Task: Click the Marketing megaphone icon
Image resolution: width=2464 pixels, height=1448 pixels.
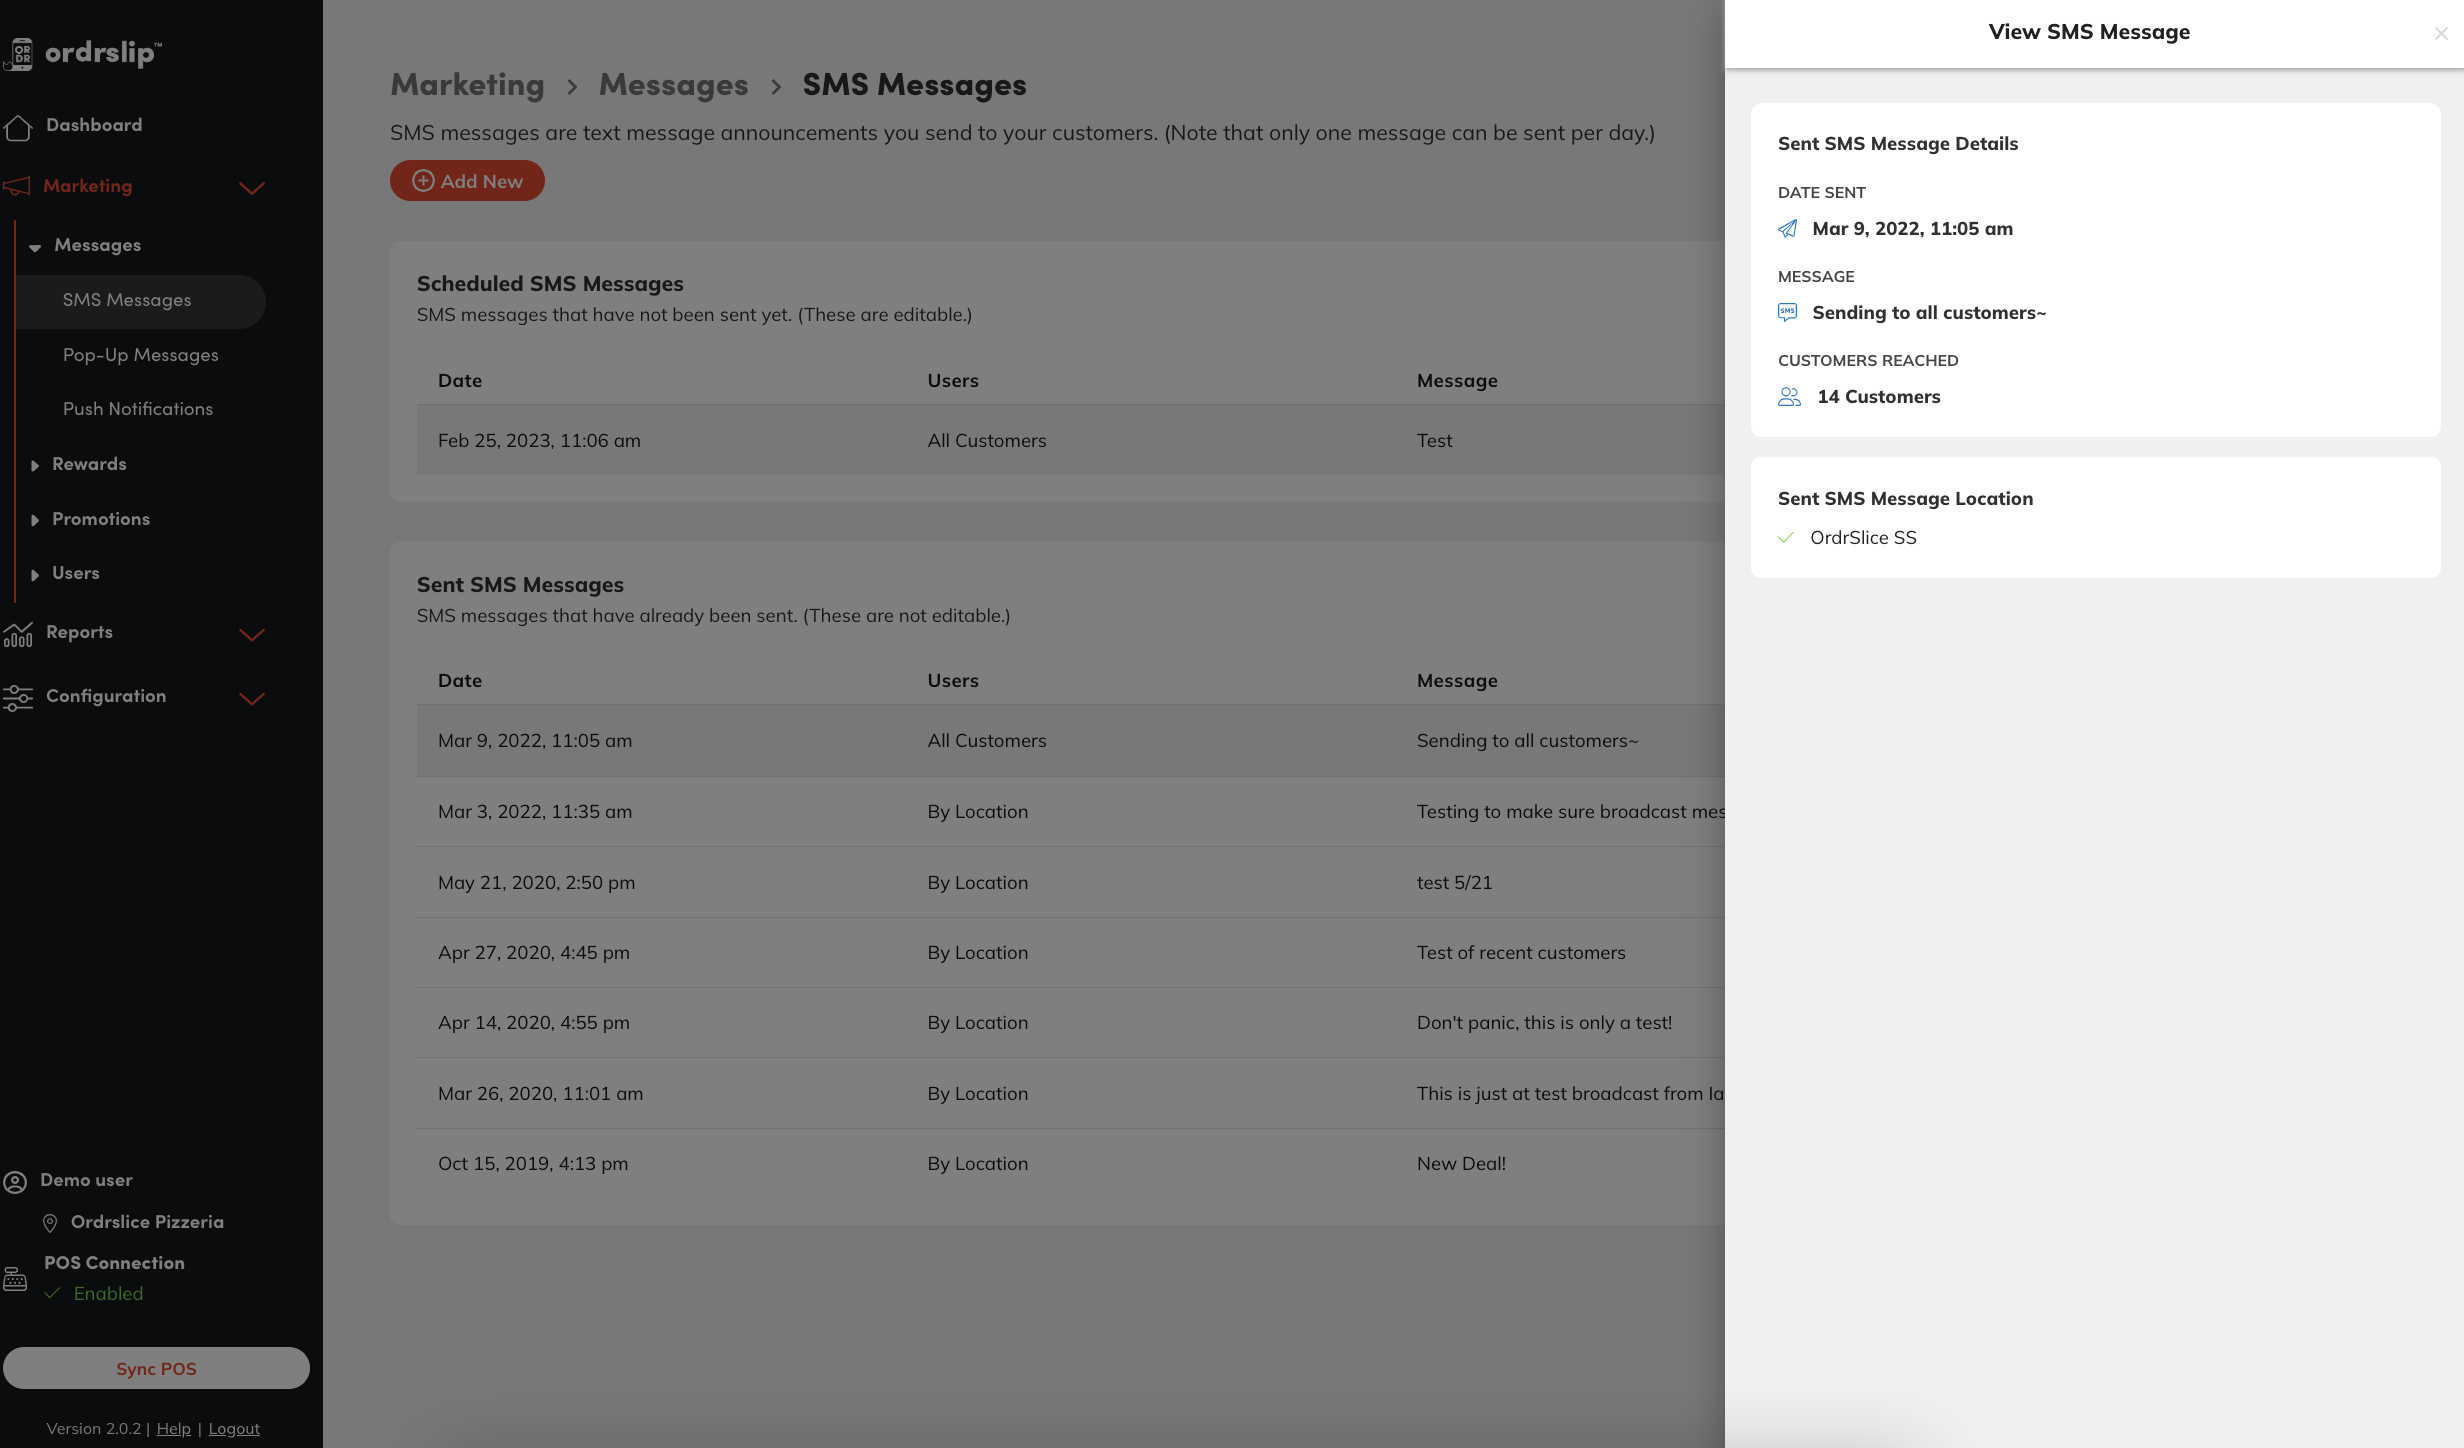Action: 17,187
